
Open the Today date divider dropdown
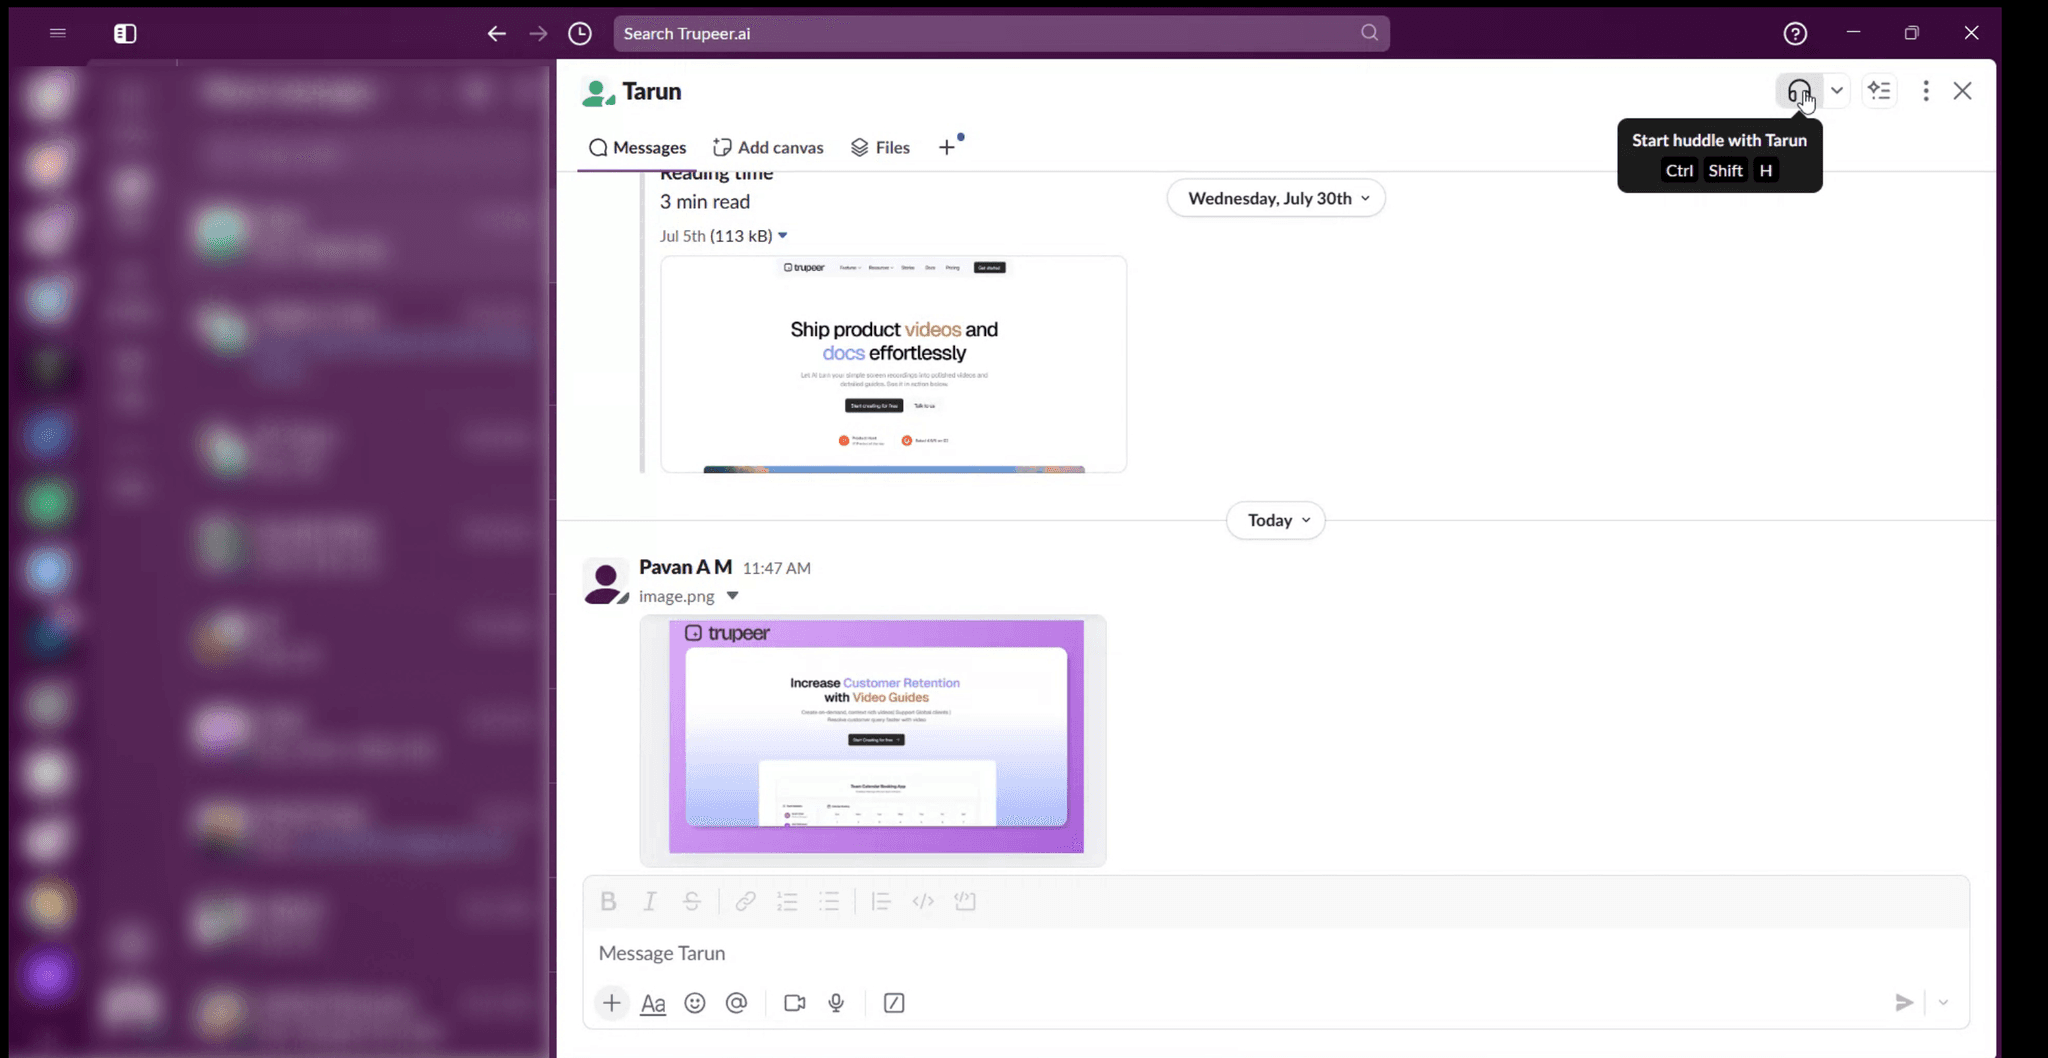1275,520
